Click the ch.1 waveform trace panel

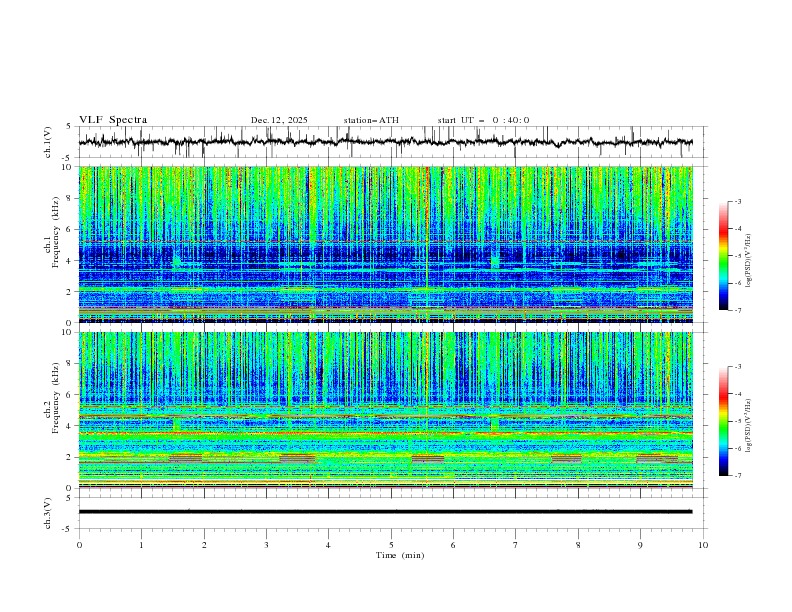393,142
